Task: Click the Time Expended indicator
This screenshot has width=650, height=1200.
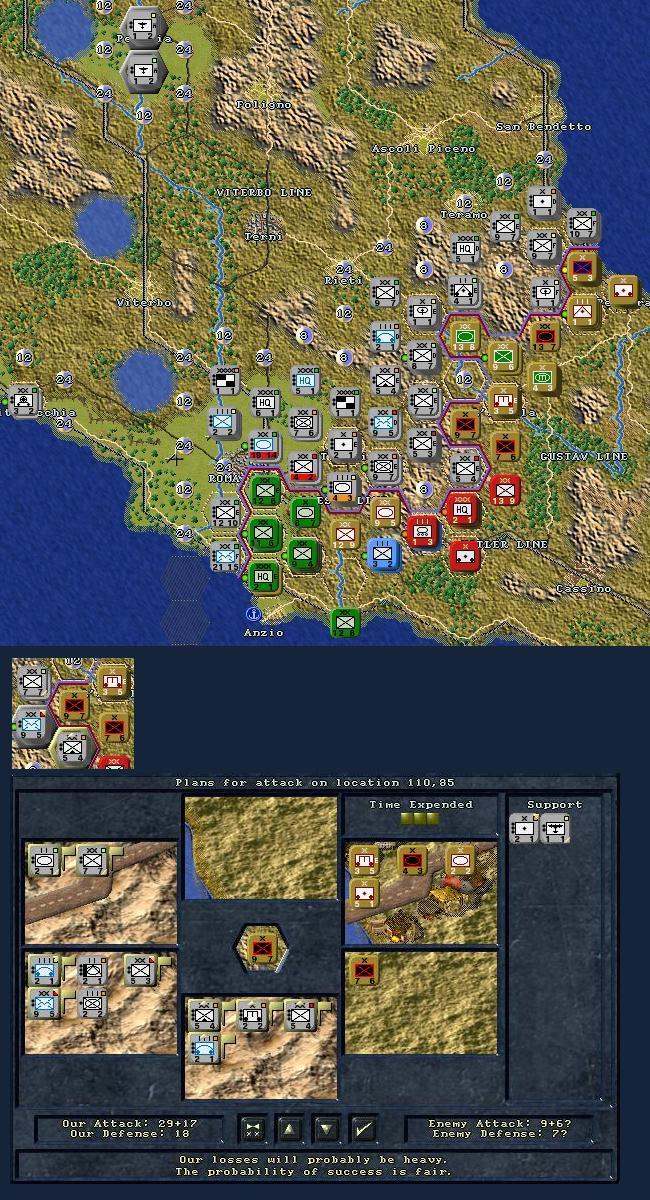Action: [x=420, y=819]
